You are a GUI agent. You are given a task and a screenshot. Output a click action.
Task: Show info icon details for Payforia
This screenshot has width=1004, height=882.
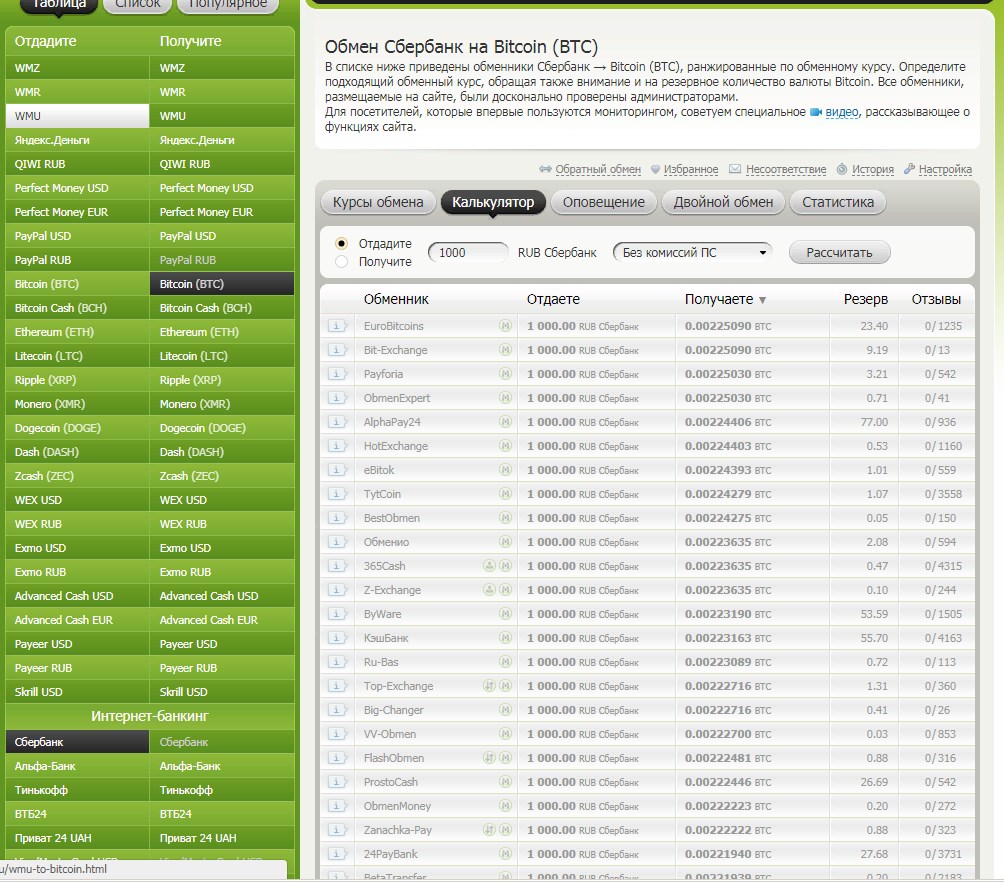(x=337, y=374)
